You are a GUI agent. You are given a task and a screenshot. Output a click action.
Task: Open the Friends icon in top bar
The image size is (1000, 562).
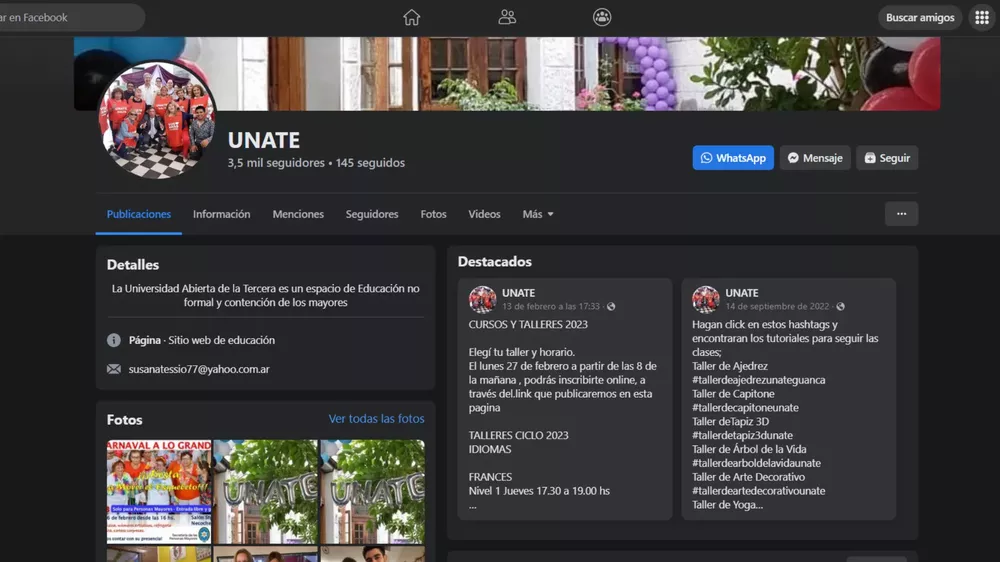(507, 17)
